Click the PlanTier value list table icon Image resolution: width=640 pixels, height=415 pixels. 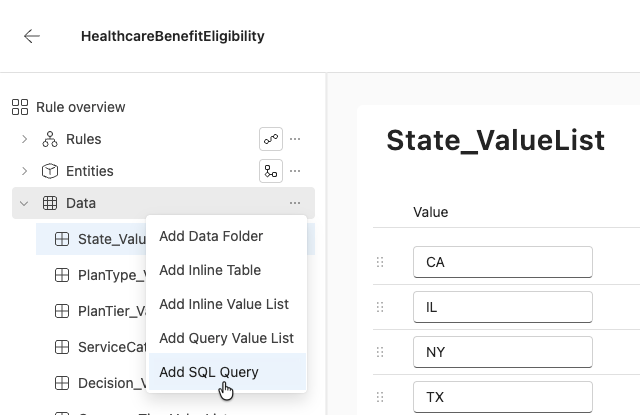tap(62, 311)
